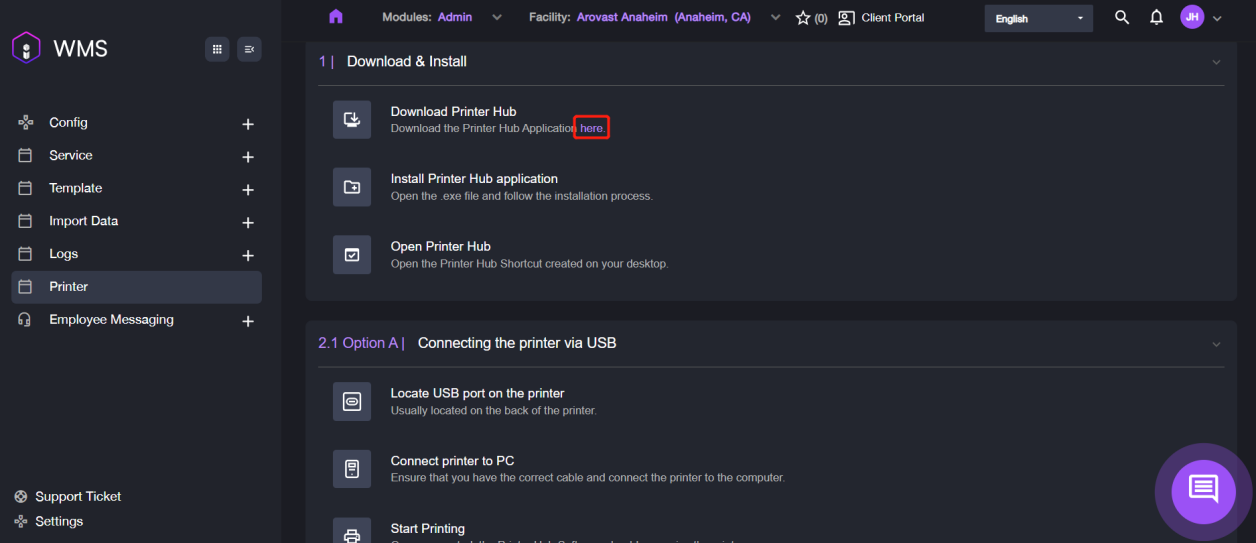Click the favorites star icon
The image size is (1256, 543).
tap(802, 18)
